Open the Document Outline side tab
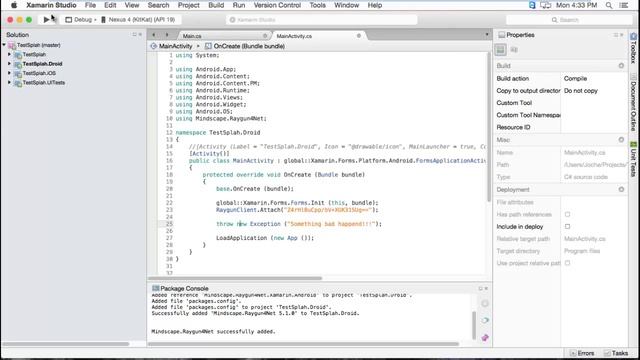 (x=633, y=102)
